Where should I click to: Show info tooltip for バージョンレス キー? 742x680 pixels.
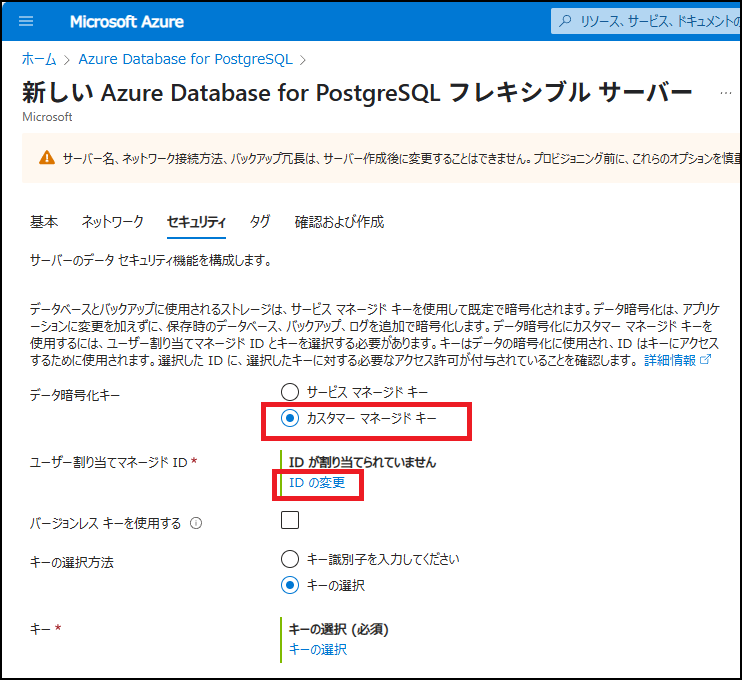click(196, 523)
